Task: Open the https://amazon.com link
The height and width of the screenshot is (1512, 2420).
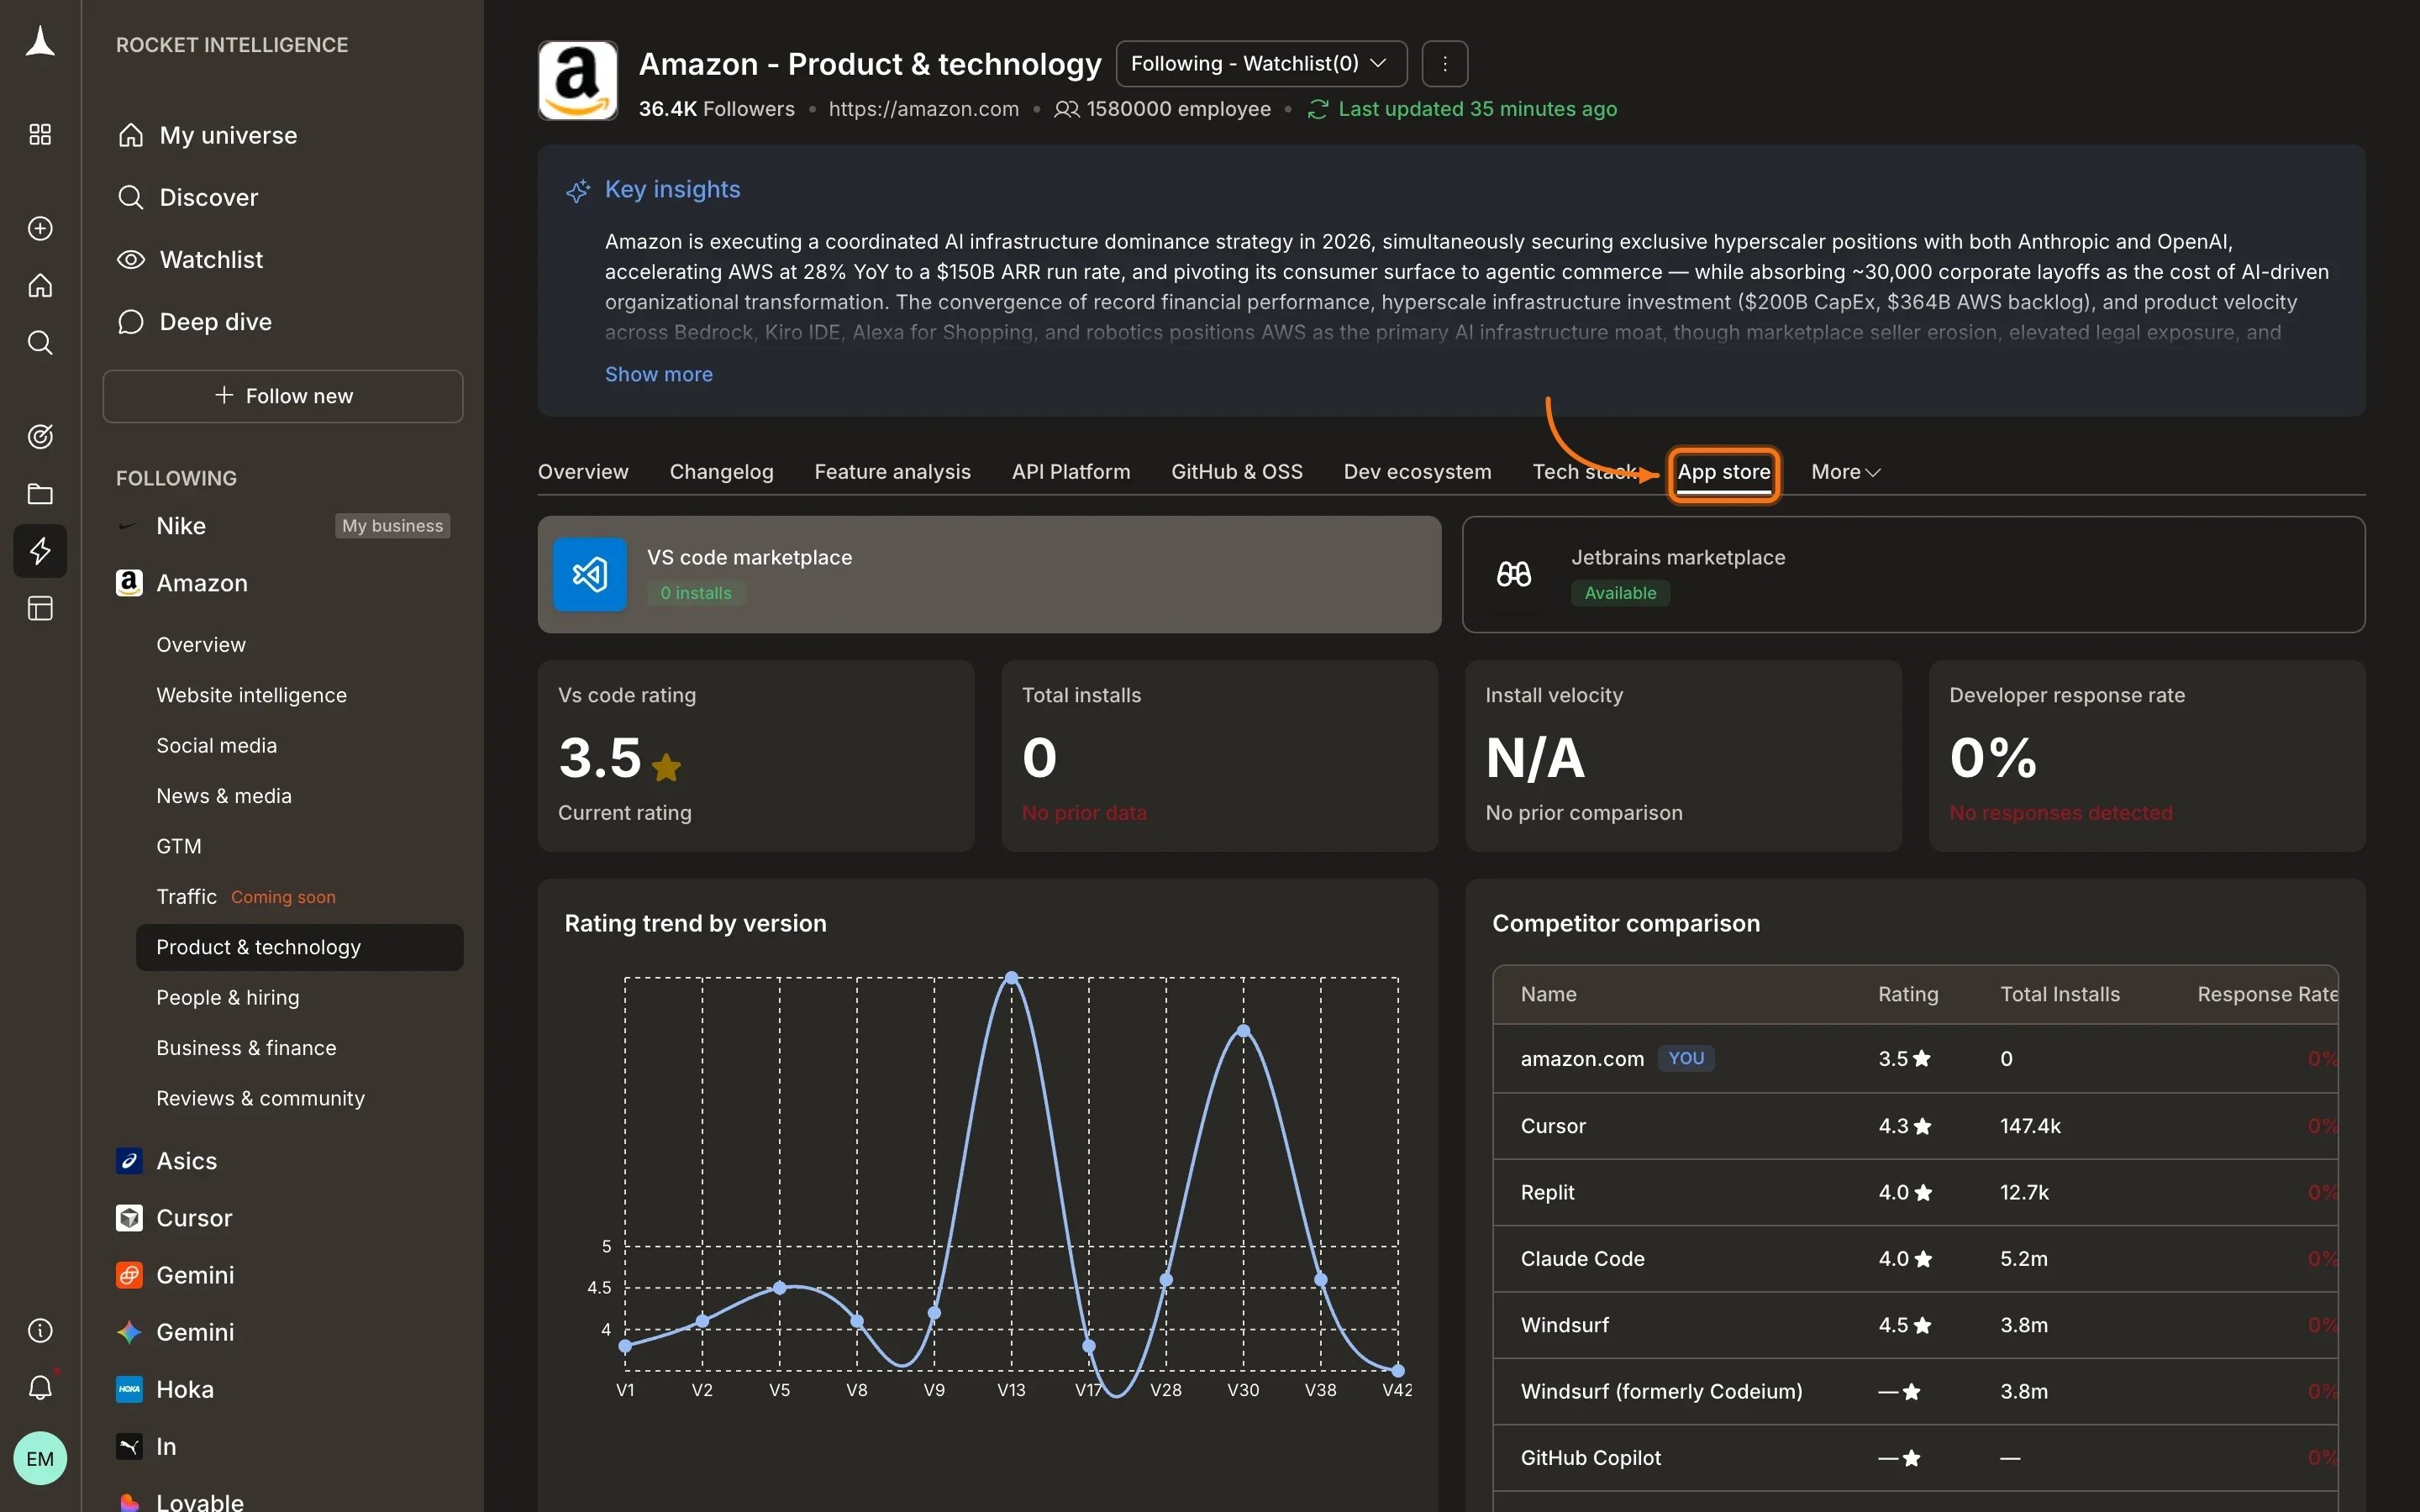Action: click(x=923, y=109)
